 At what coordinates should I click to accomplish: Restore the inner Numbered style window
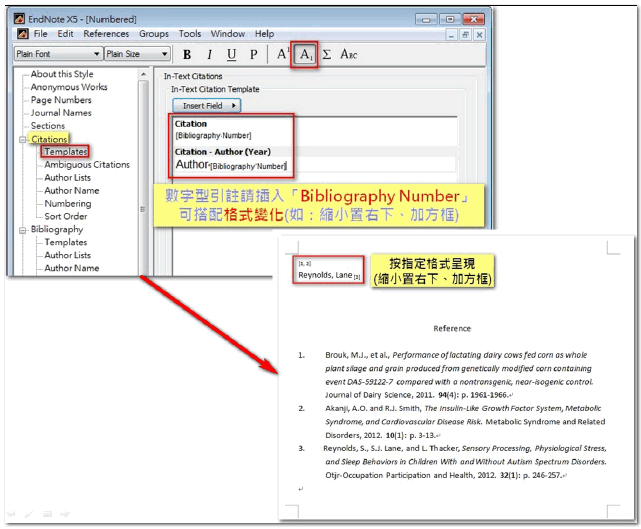click(x=465, y=35)
